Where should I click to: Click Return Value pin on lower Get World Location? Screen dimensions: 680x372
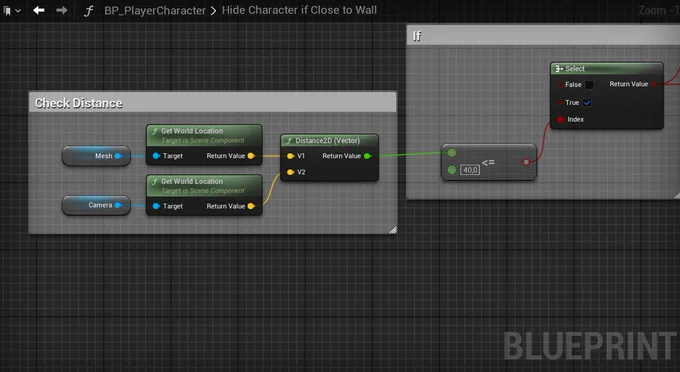(251, 206)
